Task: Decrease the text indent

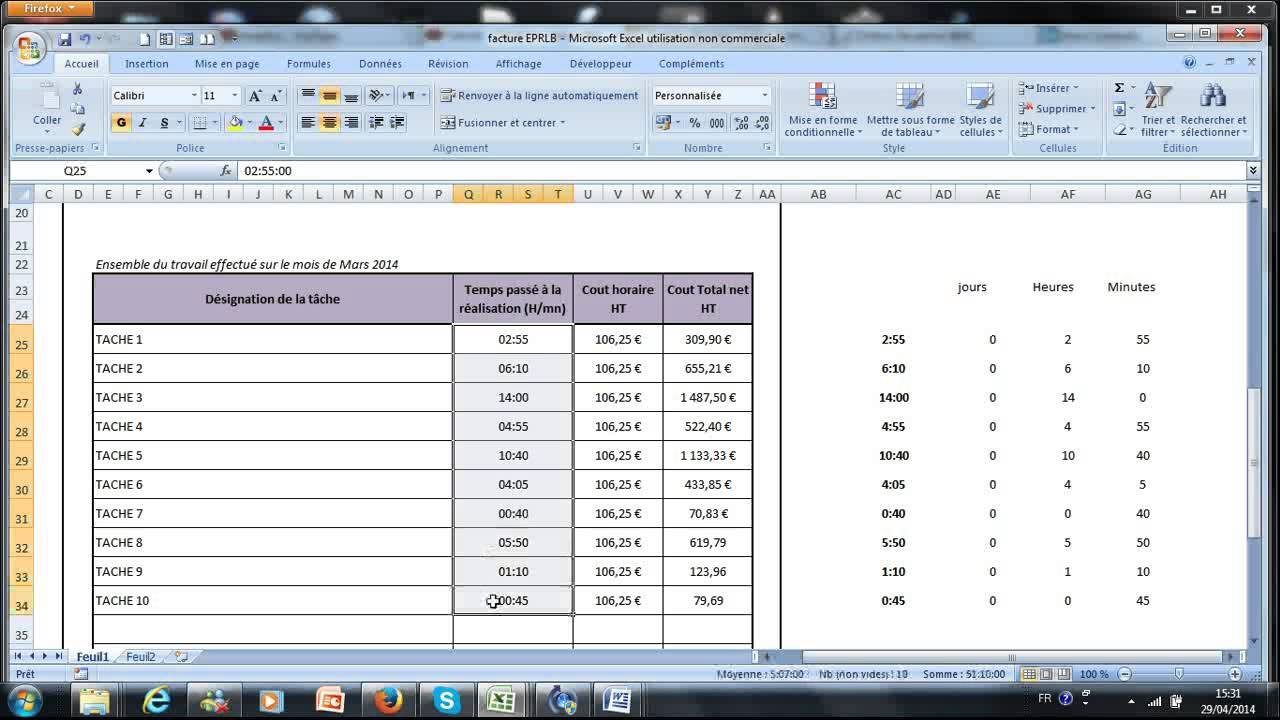Action: 376,123
